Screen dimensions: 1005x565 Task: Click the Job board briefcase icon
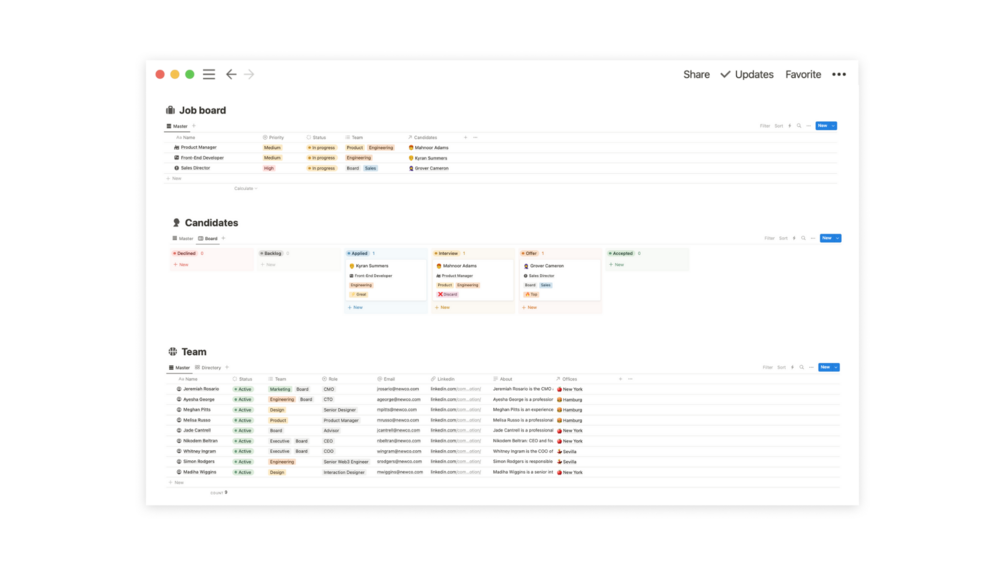(x=170, y=110)
